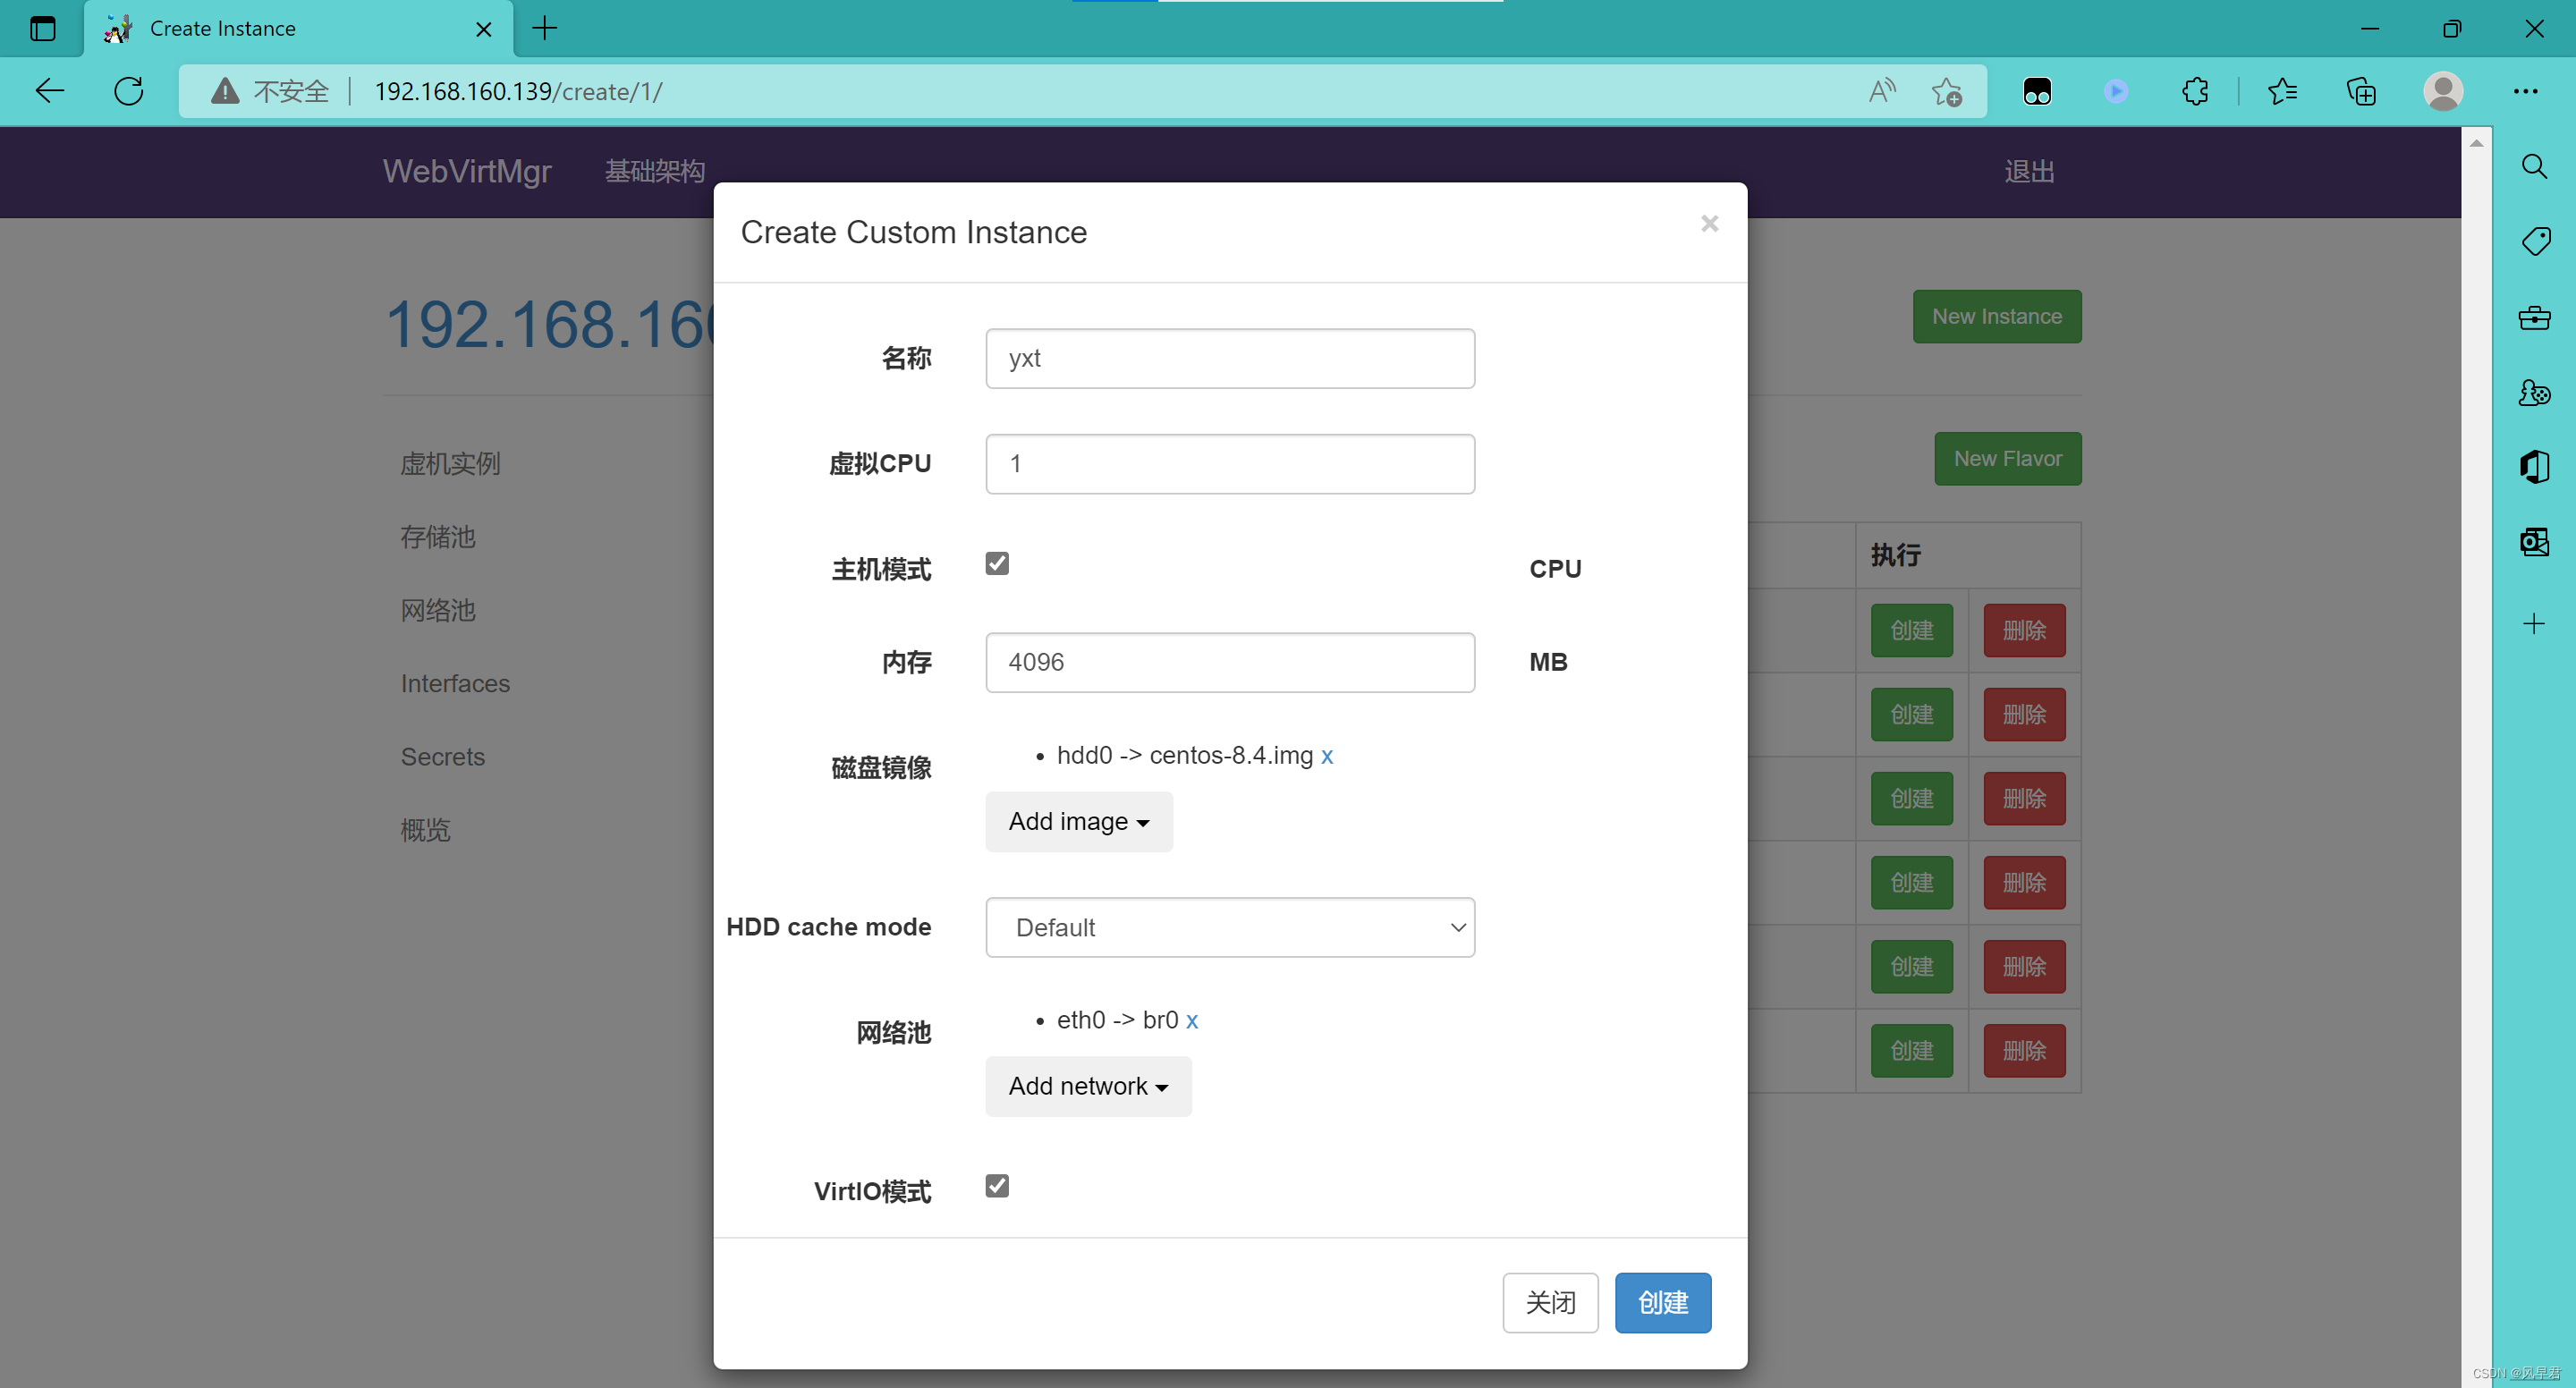This screenshot has height=1388, width=2576.
Task: Open the Collections icon in toolbar
Action: 2361,91
